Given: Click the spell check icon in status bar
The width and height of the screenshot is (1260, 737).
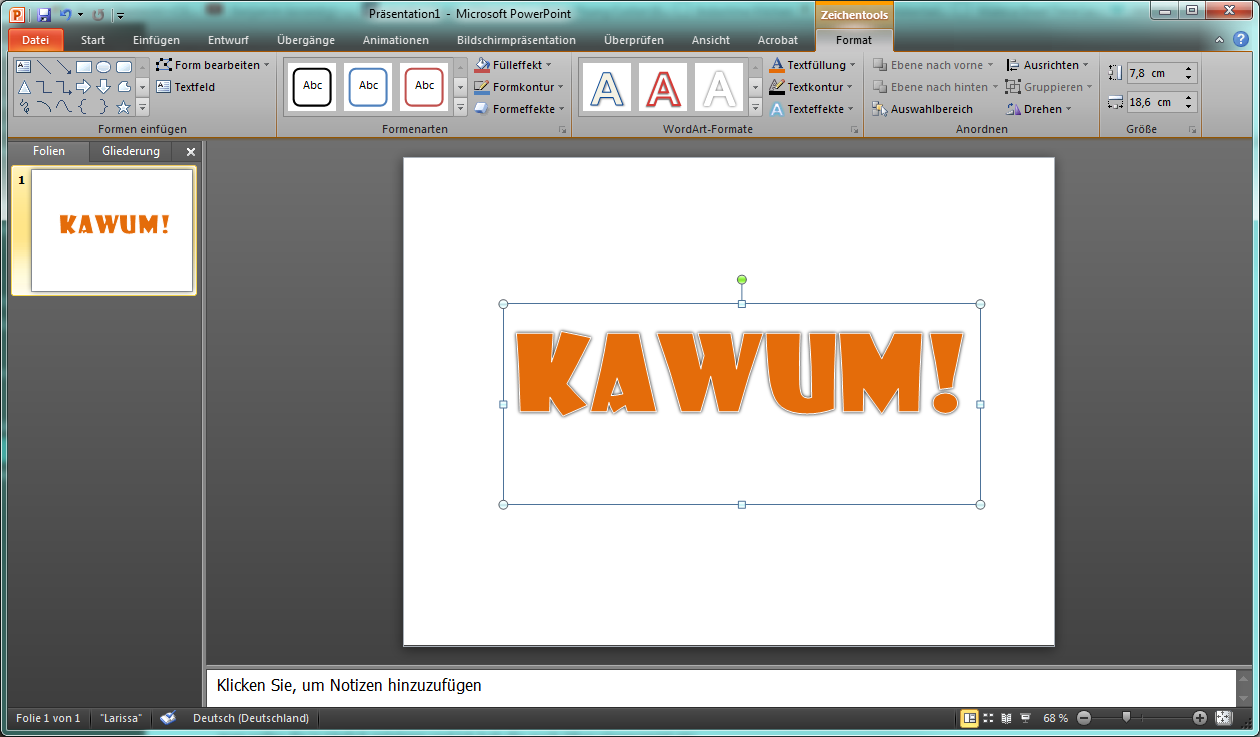Looking at the screenshot, I should (168, 718).
